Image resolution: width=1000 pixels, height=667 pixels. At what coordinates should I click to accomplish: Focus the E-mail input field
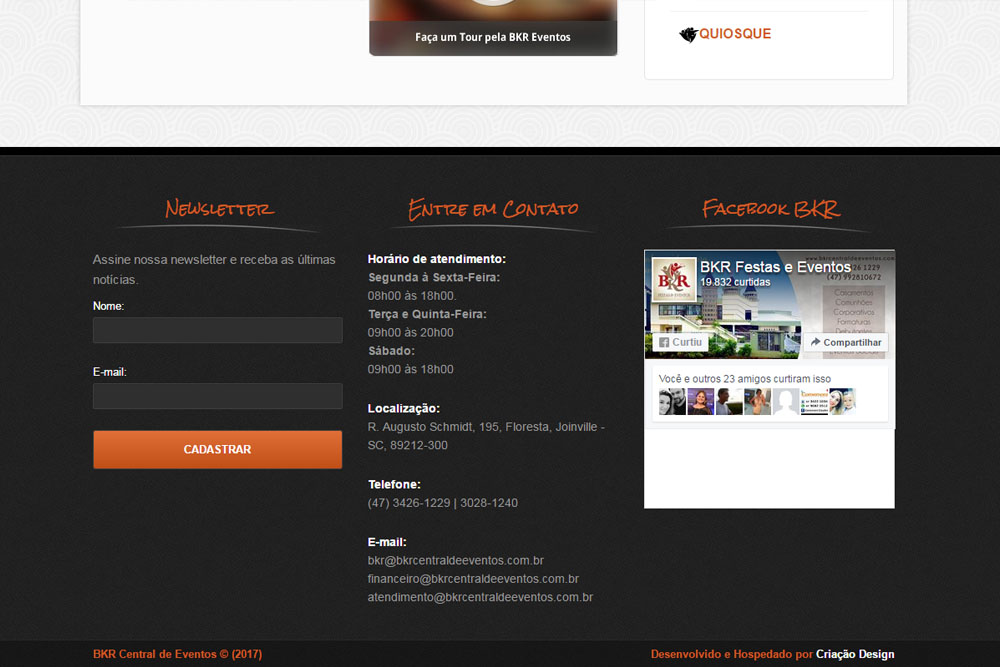(x=217, y=396)
